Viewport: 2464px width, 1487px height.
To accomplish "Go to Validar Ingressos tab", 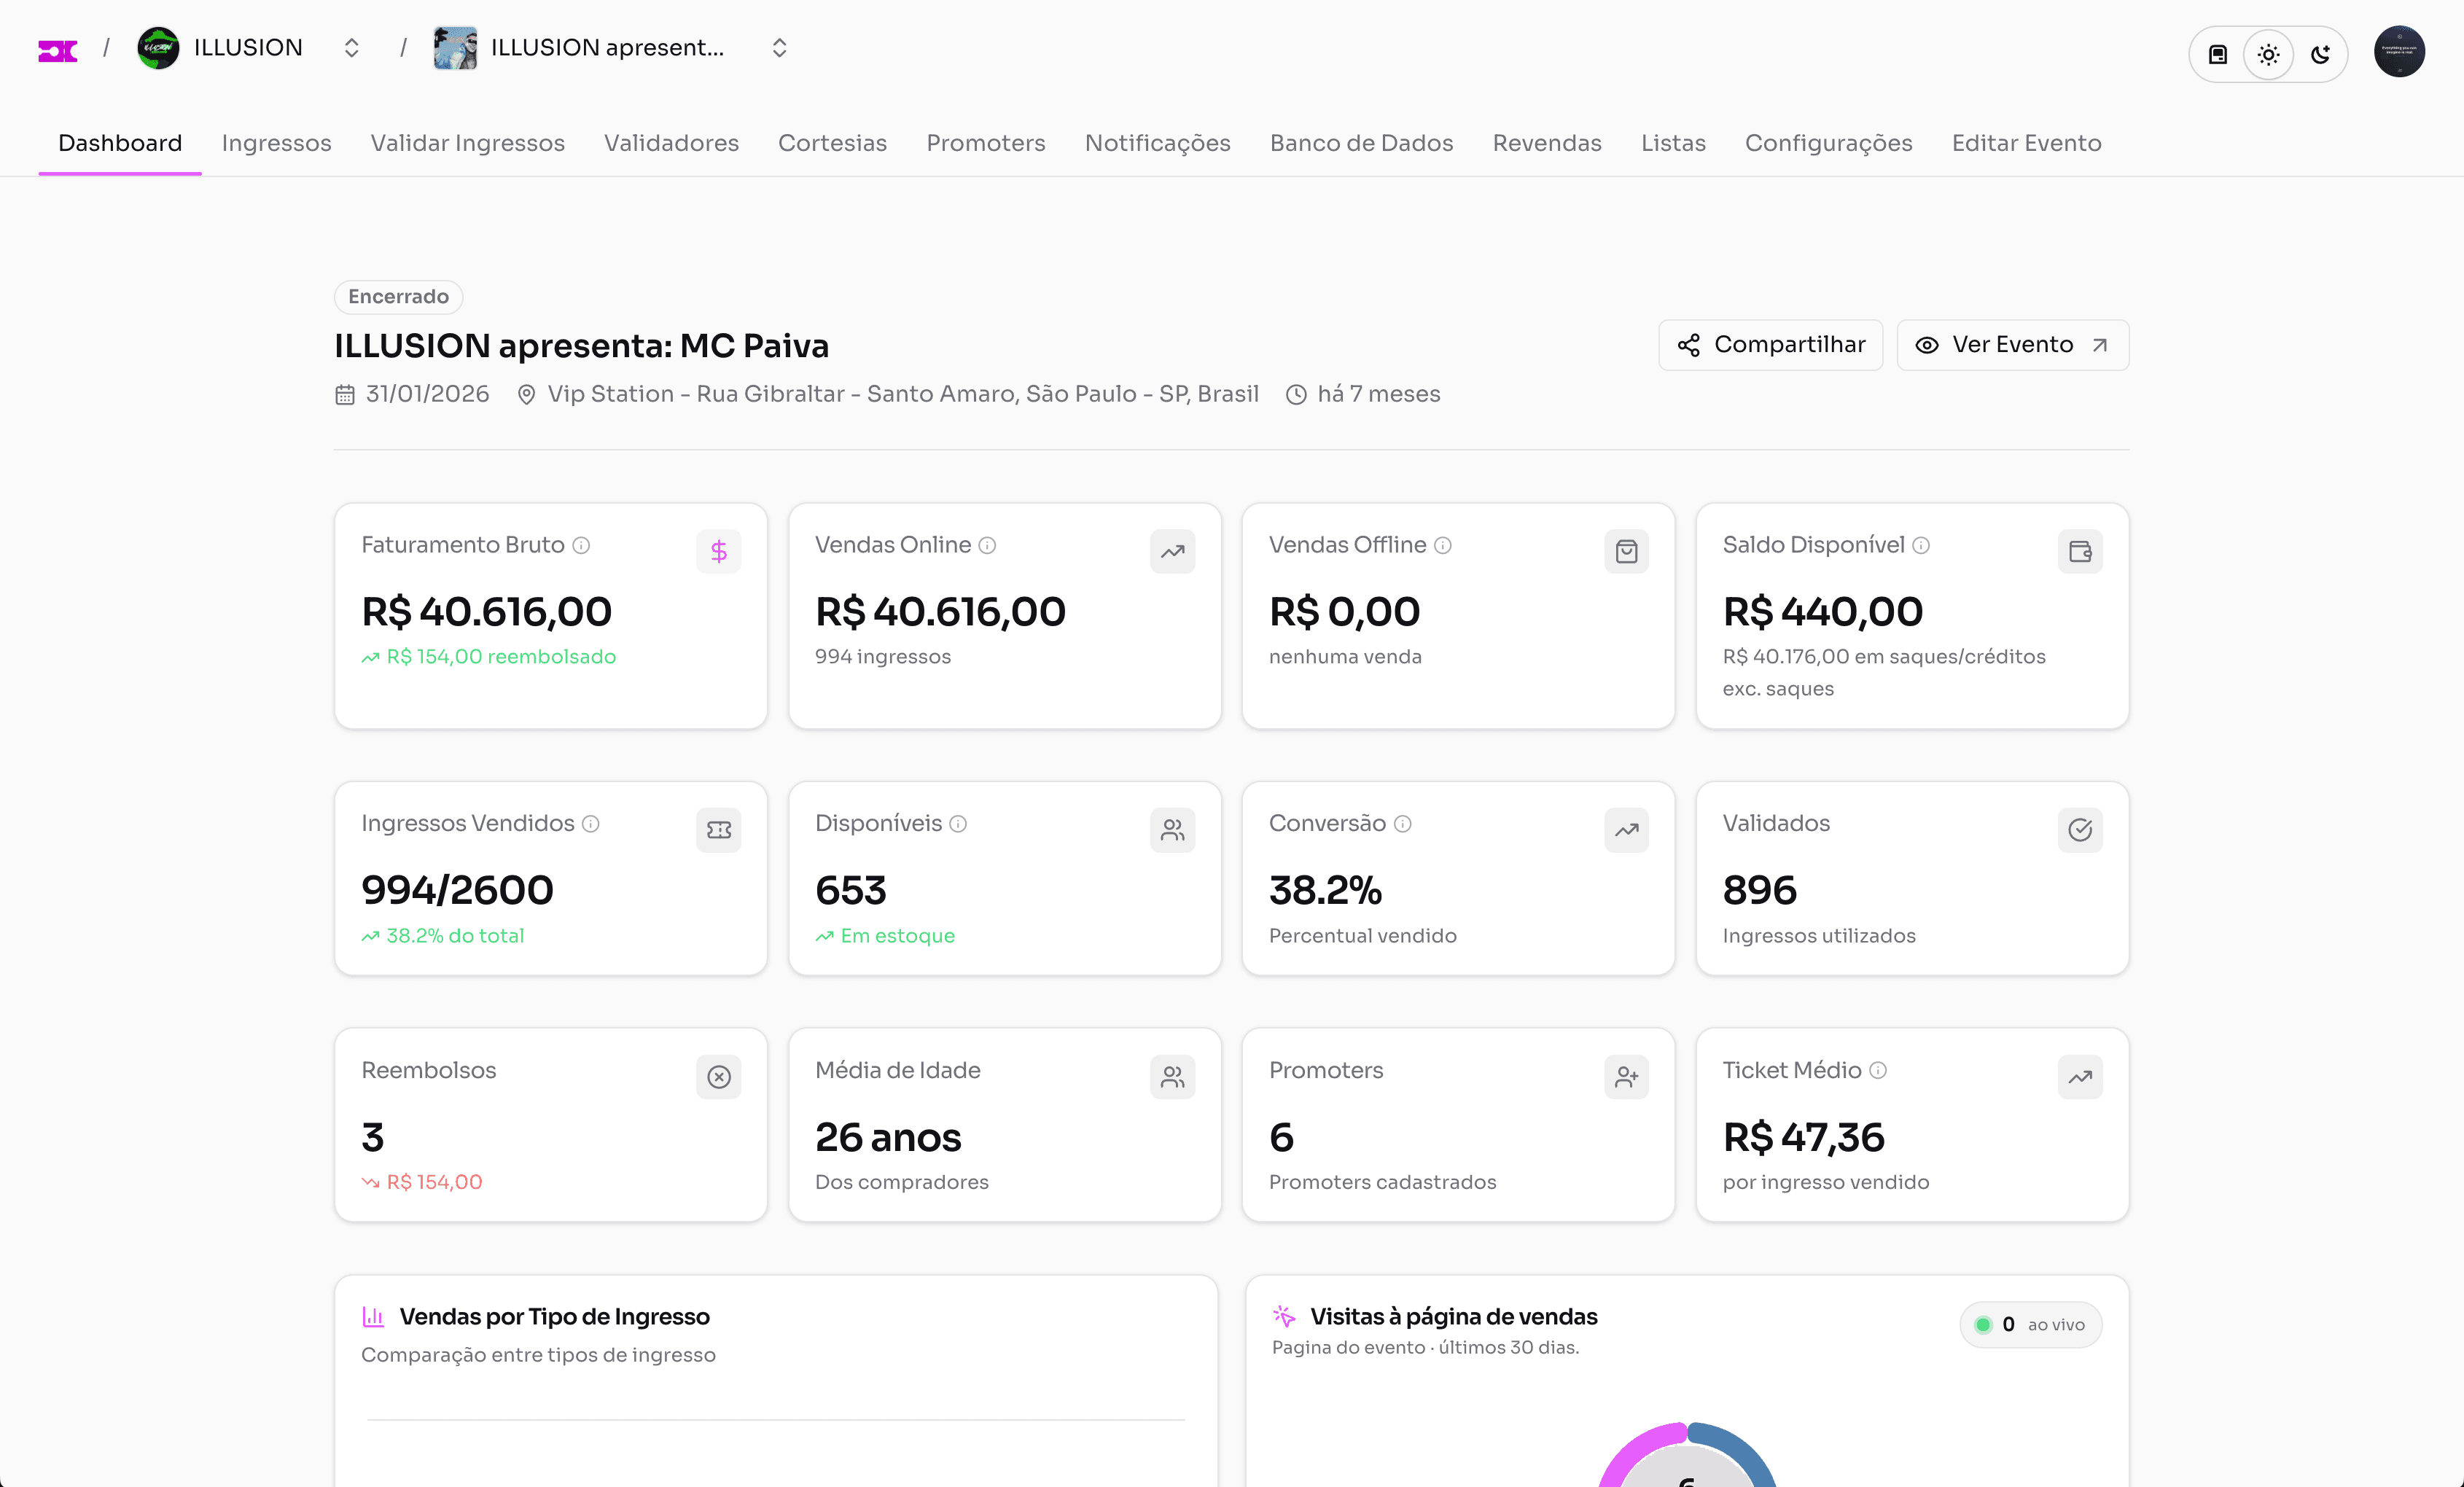I will coord(468,143).
